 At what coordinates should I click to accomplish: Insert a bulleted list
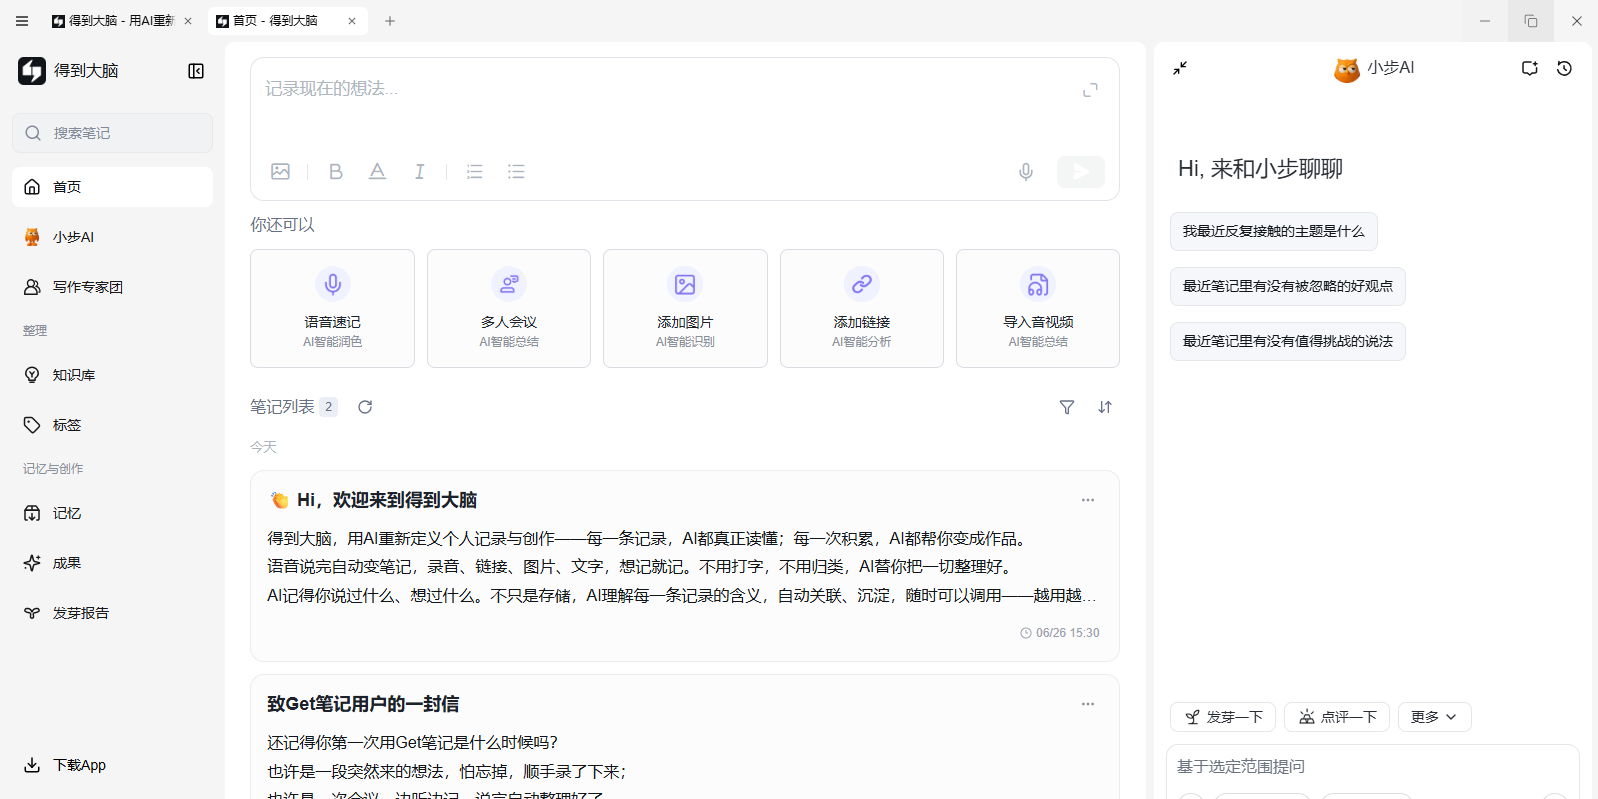pyautogui.click(x=516, y=172)
